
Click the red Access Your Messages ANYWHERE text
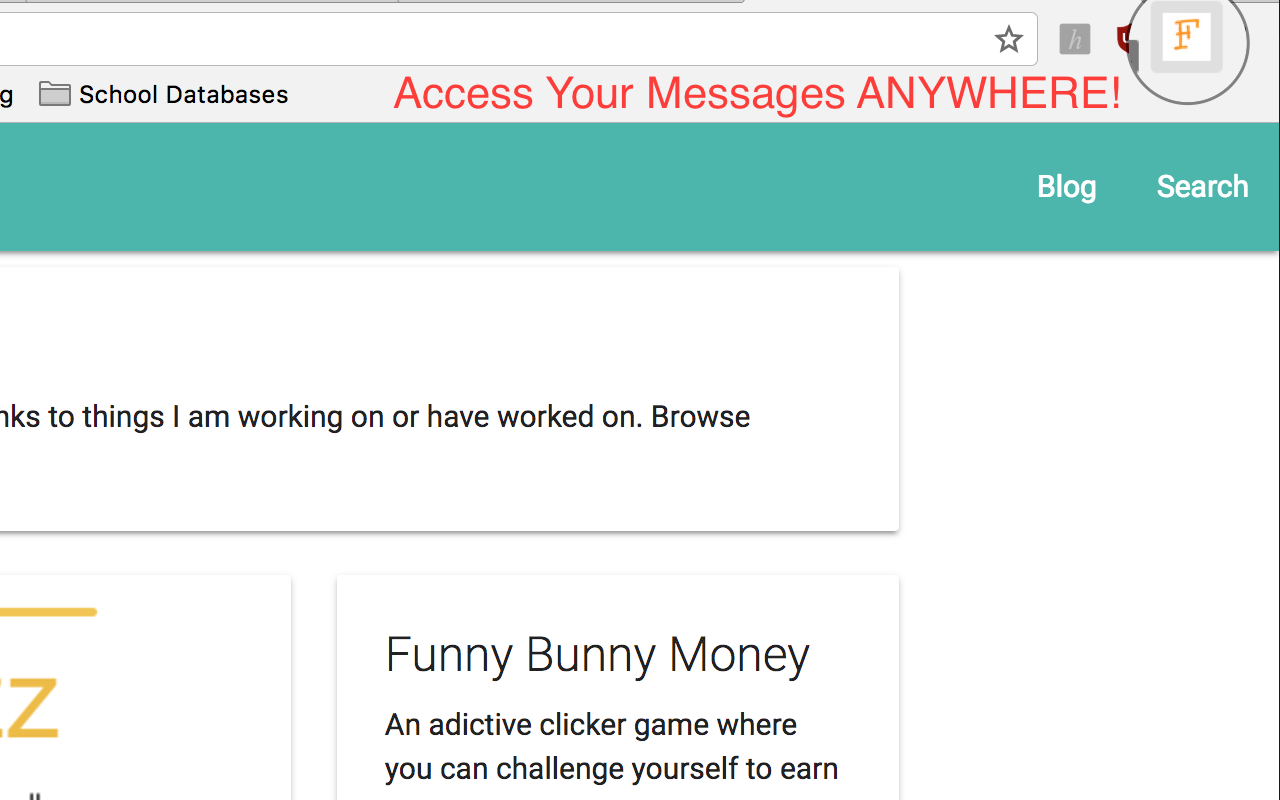(757, 94)
